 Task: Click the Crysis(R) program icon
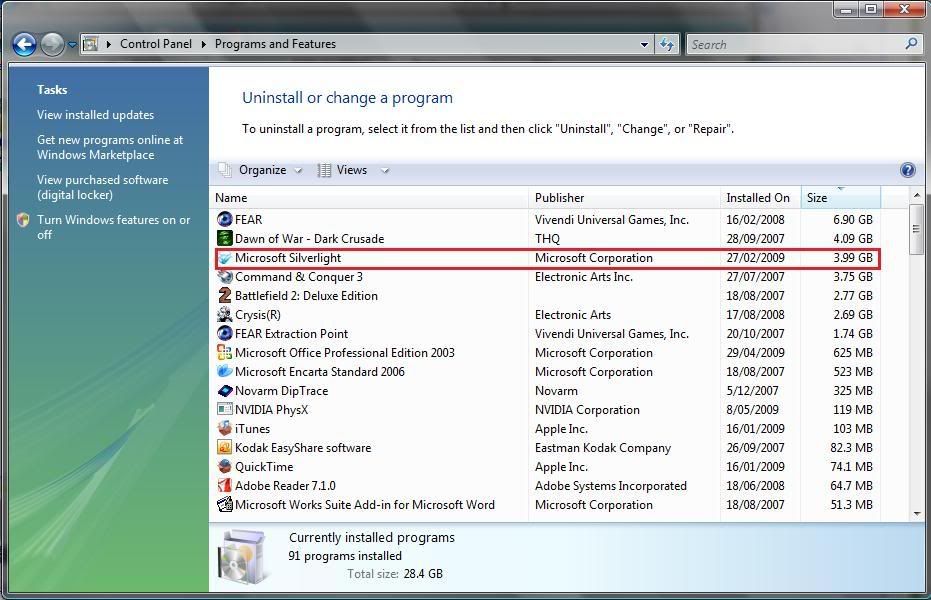tap(224, 314)
